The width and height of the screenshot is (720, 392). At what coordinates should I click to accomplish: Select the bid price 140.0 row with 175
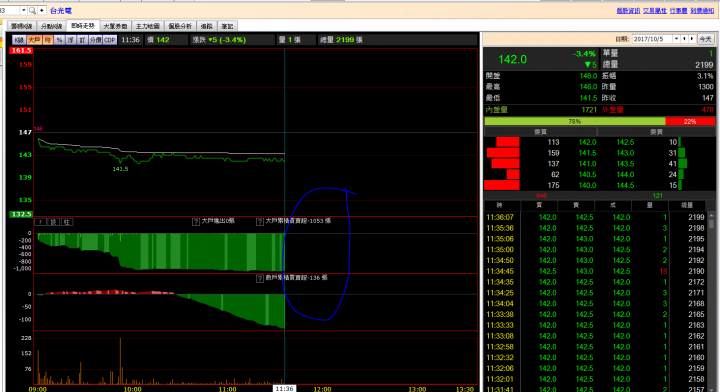point(541,185)
